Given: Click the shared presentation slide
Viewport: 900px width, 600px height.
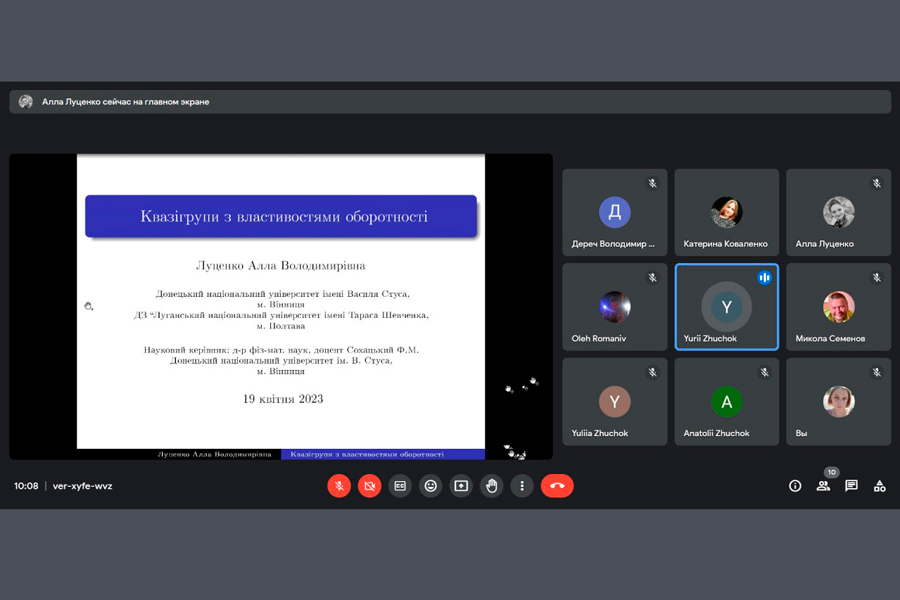Looking at the screenshot, I should [281, 307].
